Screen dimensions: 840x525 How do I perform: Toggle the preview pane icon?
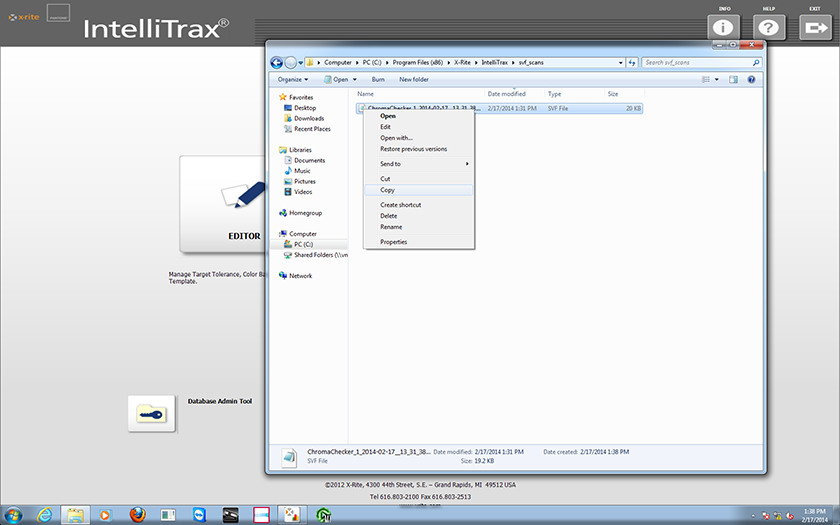point(733,79)
